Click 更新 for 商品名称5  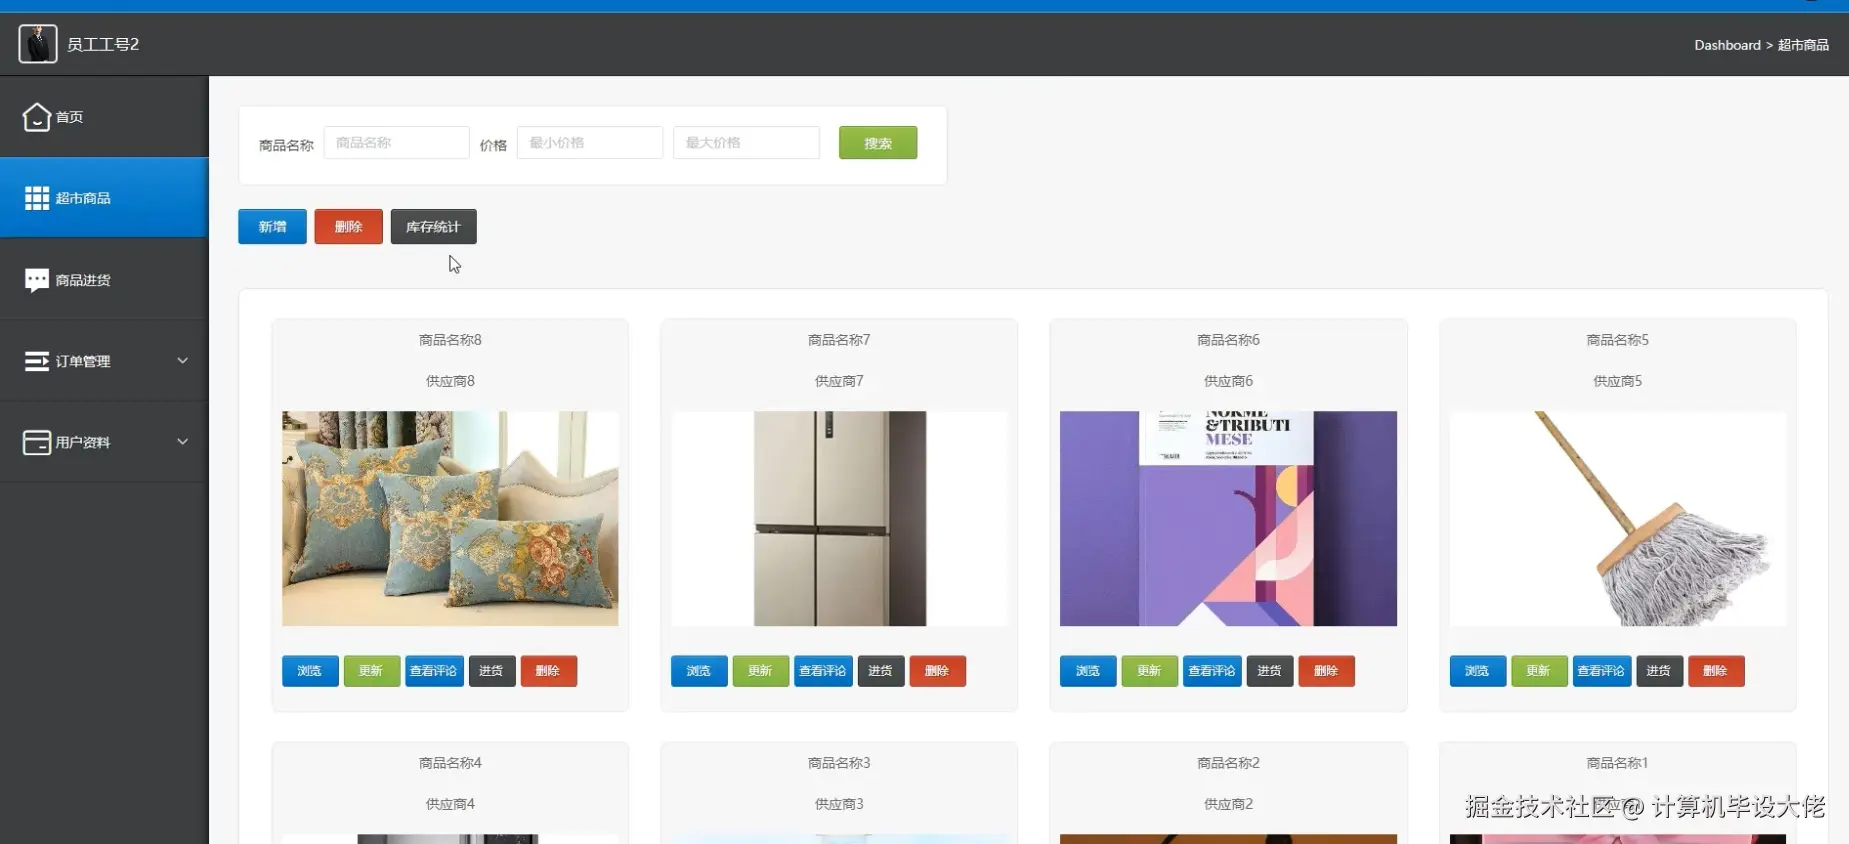click(x=1539, y=671)
